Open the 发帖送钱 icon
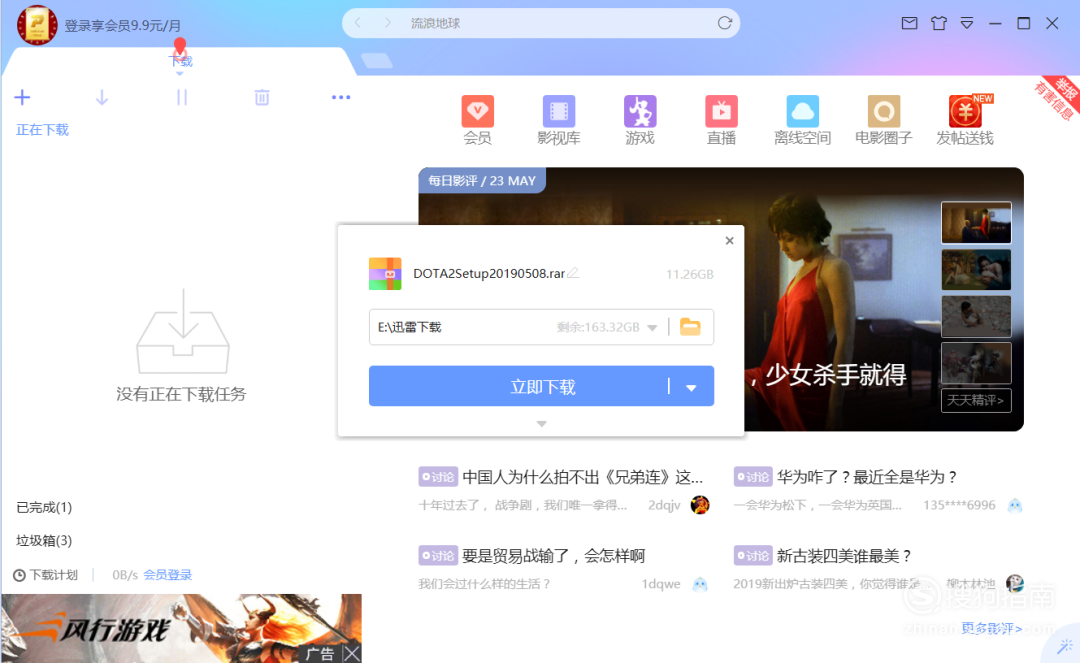This screenshot has width=1080, height=663. pyautogui.click(x=965, y=120)
